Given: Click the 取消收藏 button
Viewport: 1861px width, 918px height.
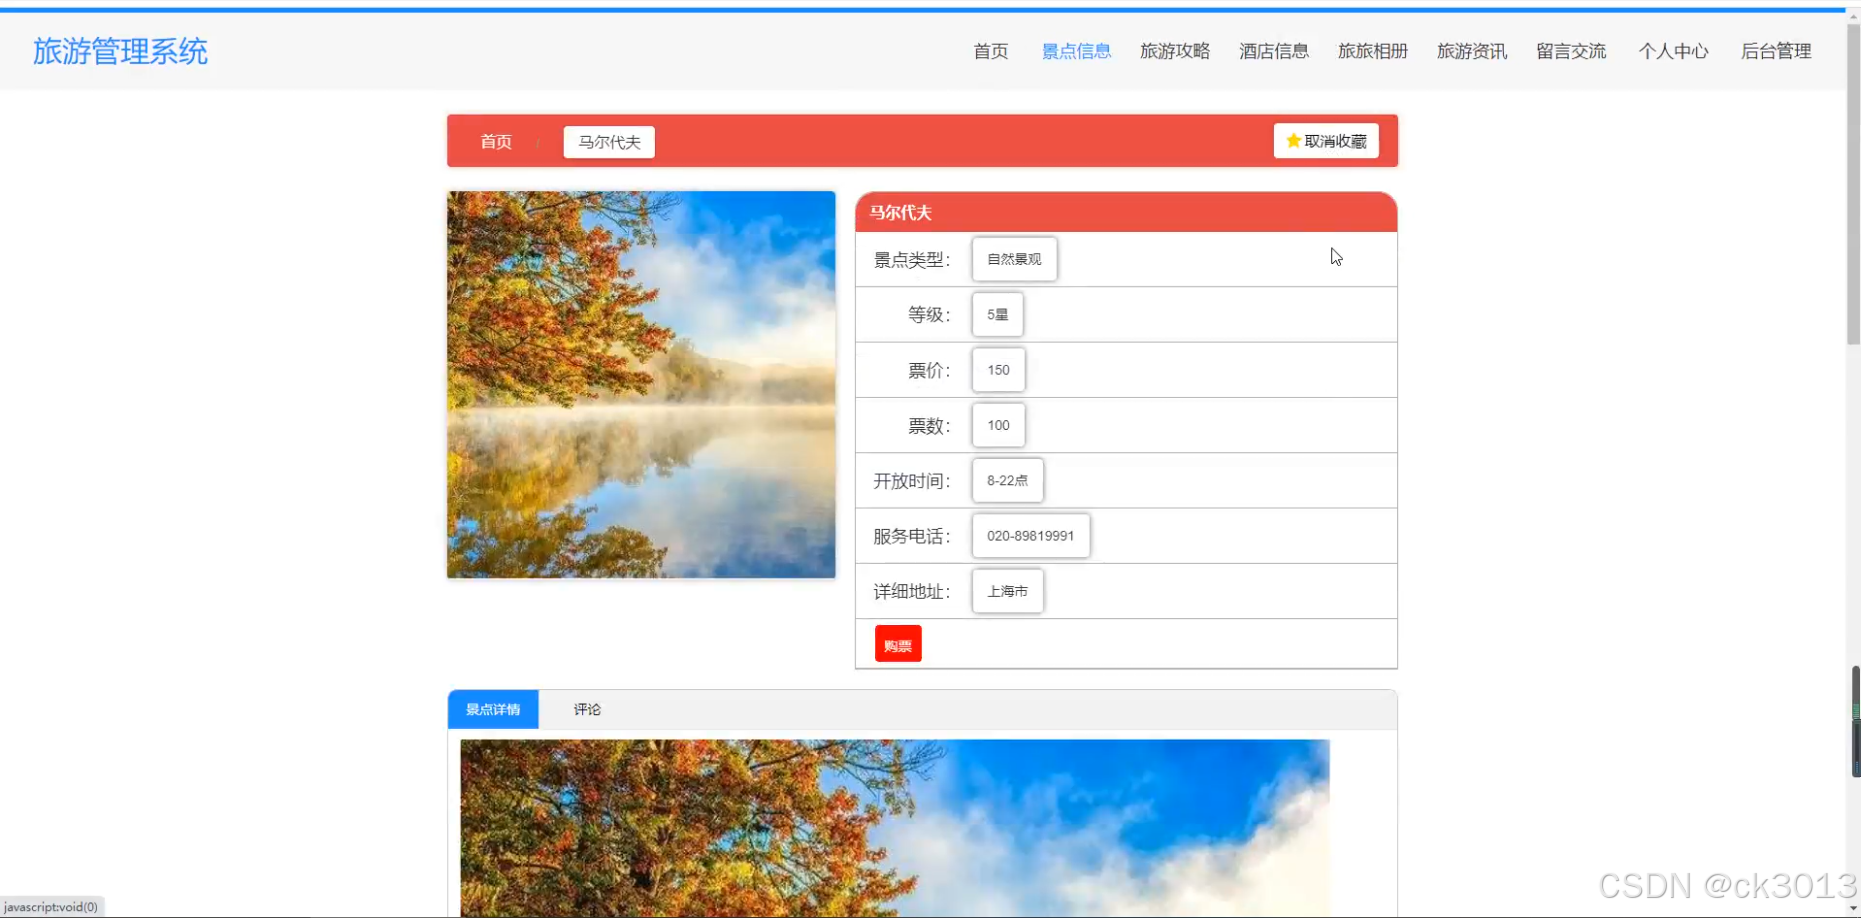Looking at the screenshot, I should coord(1326,141).
